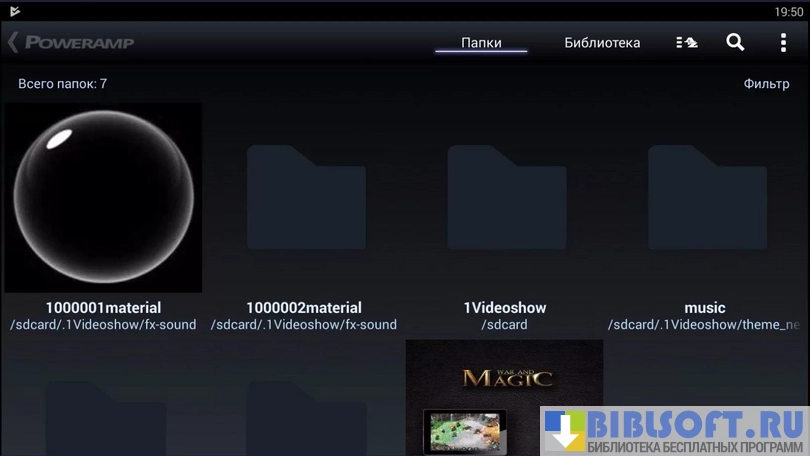Select the 1Videoshow folder title text
This screenshot has height=456, width=810.
505,308
